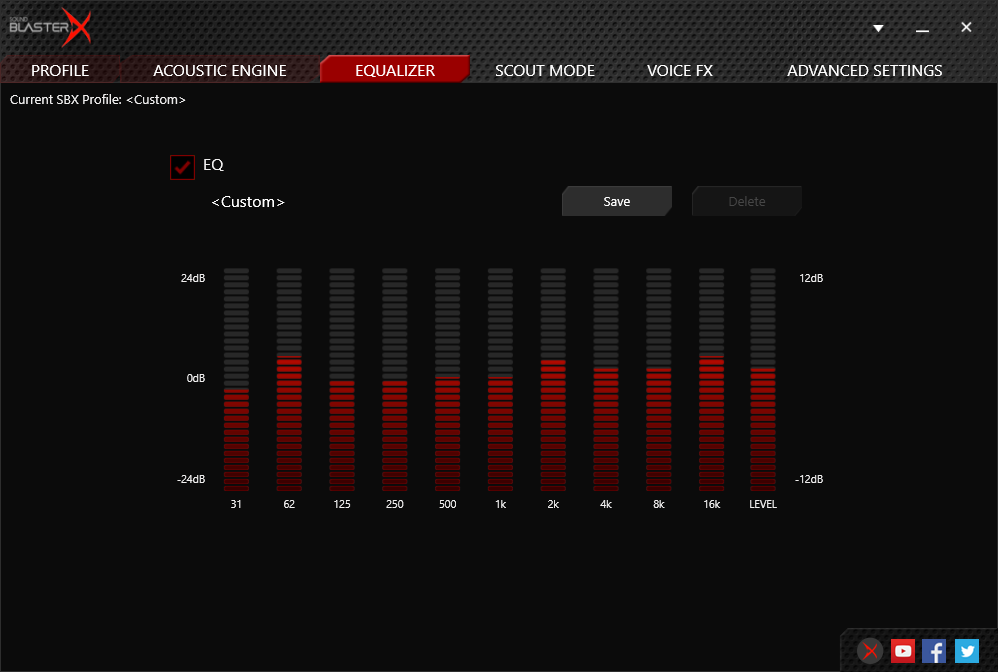Viewport: 998px width, 672px height.
Task: Open the Acoustic Engine tab
Action: (x=220, y=71)
